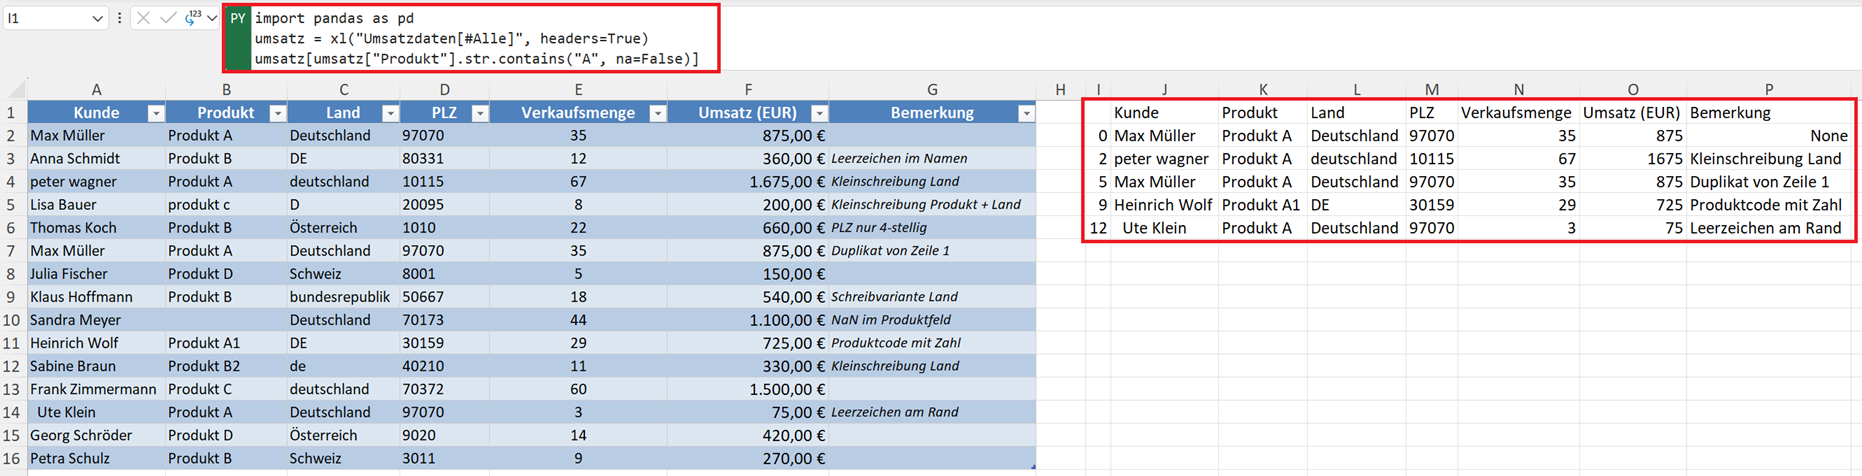1862x476 pixels.
Task: Expand the Name Box dropdown arrow
Action: coord(97,18)
